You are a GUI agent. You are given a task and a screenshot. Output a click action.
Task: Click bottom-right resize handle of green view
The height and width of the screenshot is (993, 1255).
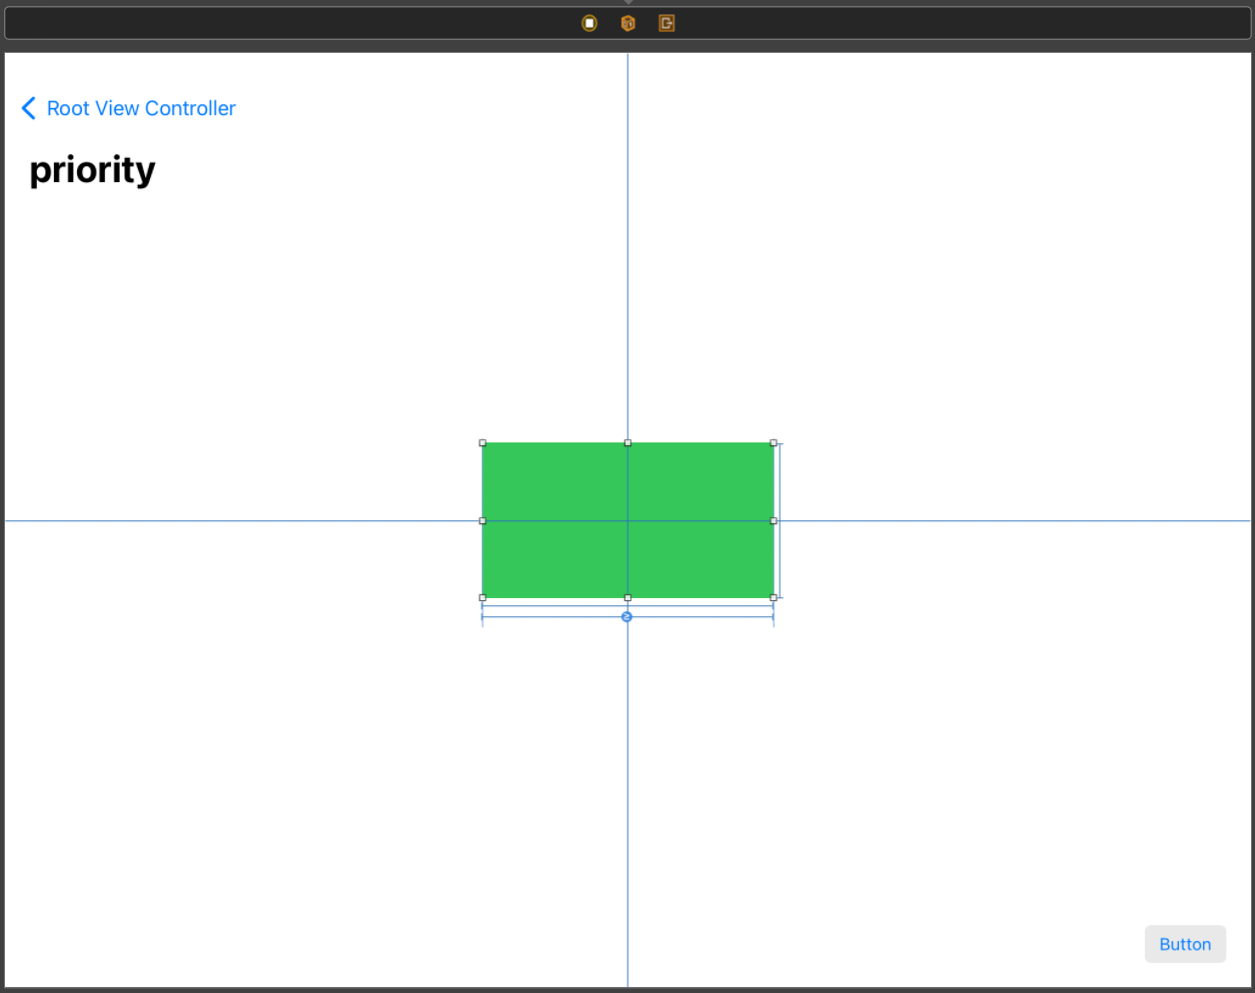point(773,598)
